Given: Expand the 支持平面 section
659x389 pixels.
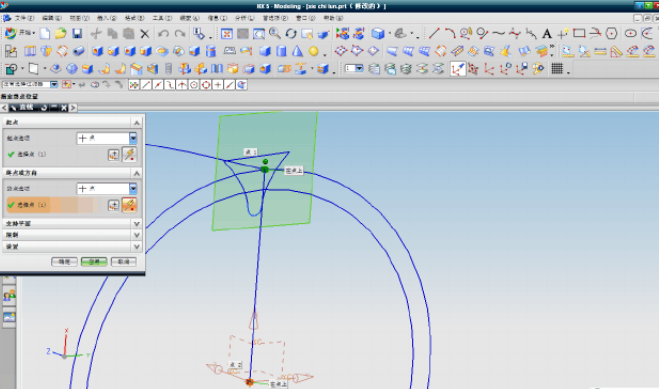Looking at the screenshot, I should 71,223.
